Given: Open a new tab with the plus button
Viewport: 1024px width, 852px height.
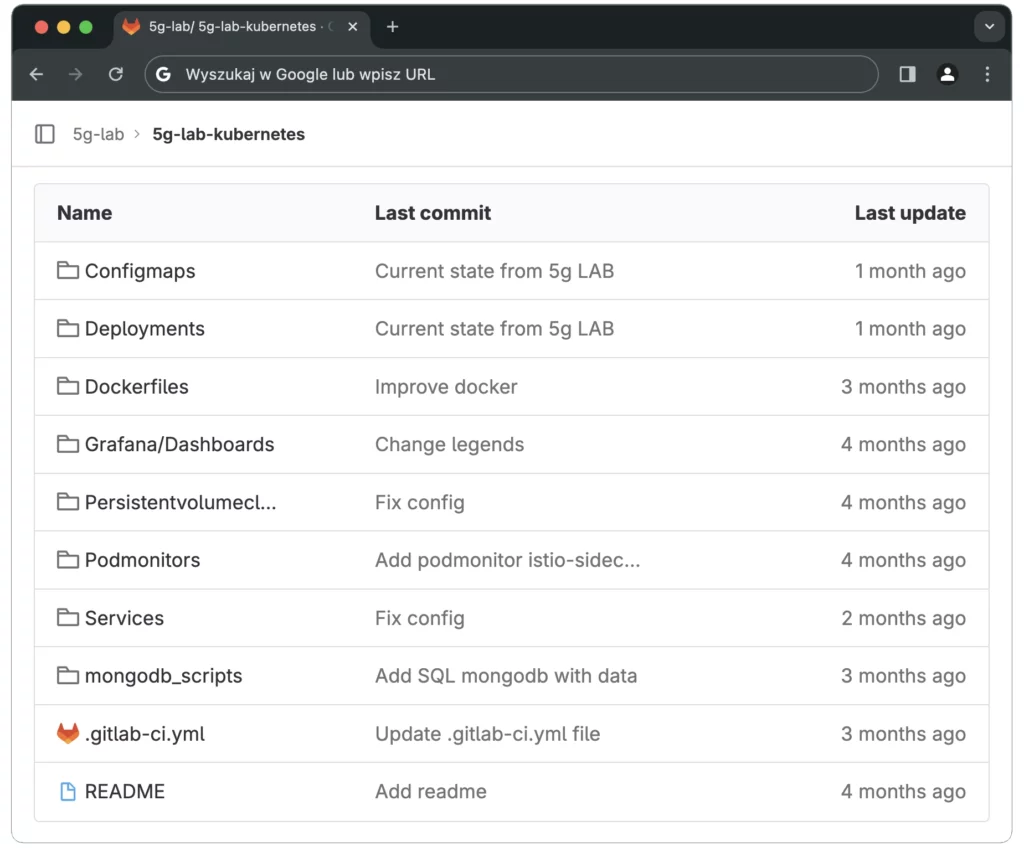Looking at the screenshot, I should coord(392,27).
